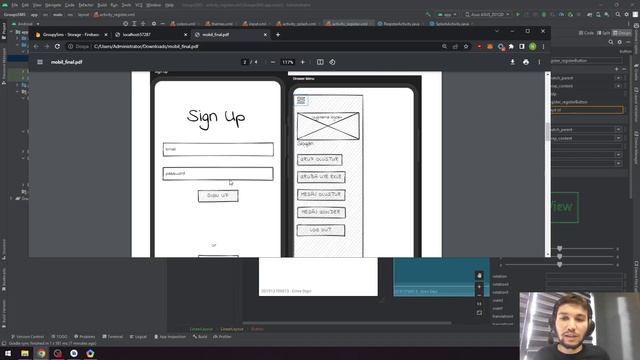This screenshot has width=640, height=360.
Task: Open the Profiler tool window
Action: coord(222,337)
